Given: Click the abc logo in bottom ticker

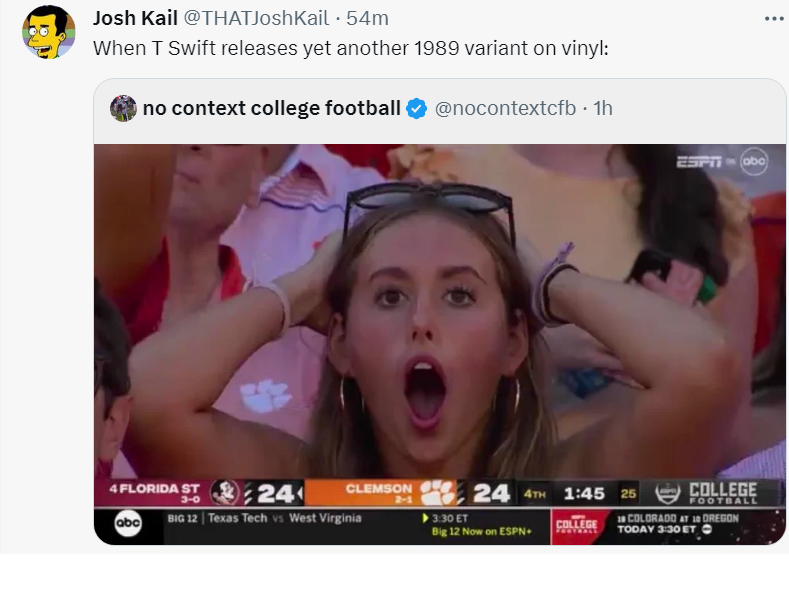Looking at the screenshot, I should (128, 524).
